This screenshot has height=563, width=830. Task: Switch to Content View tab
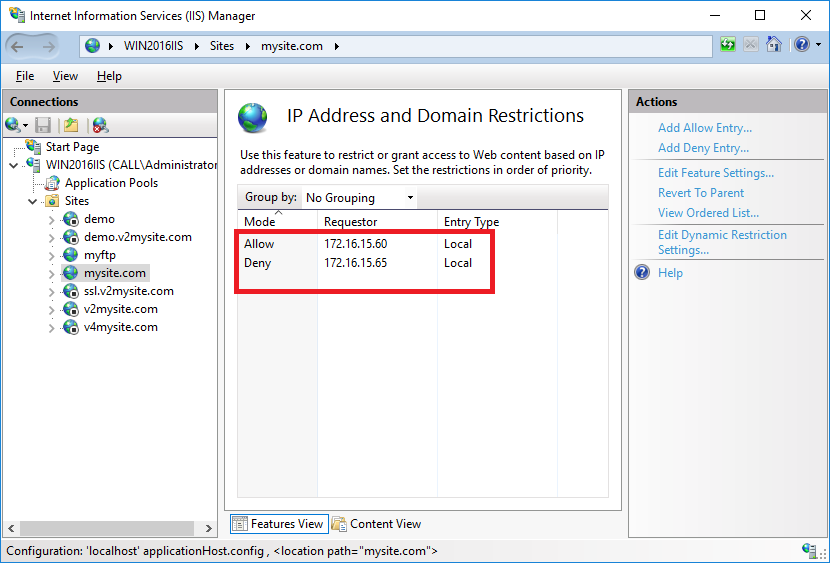pos(376,524)
